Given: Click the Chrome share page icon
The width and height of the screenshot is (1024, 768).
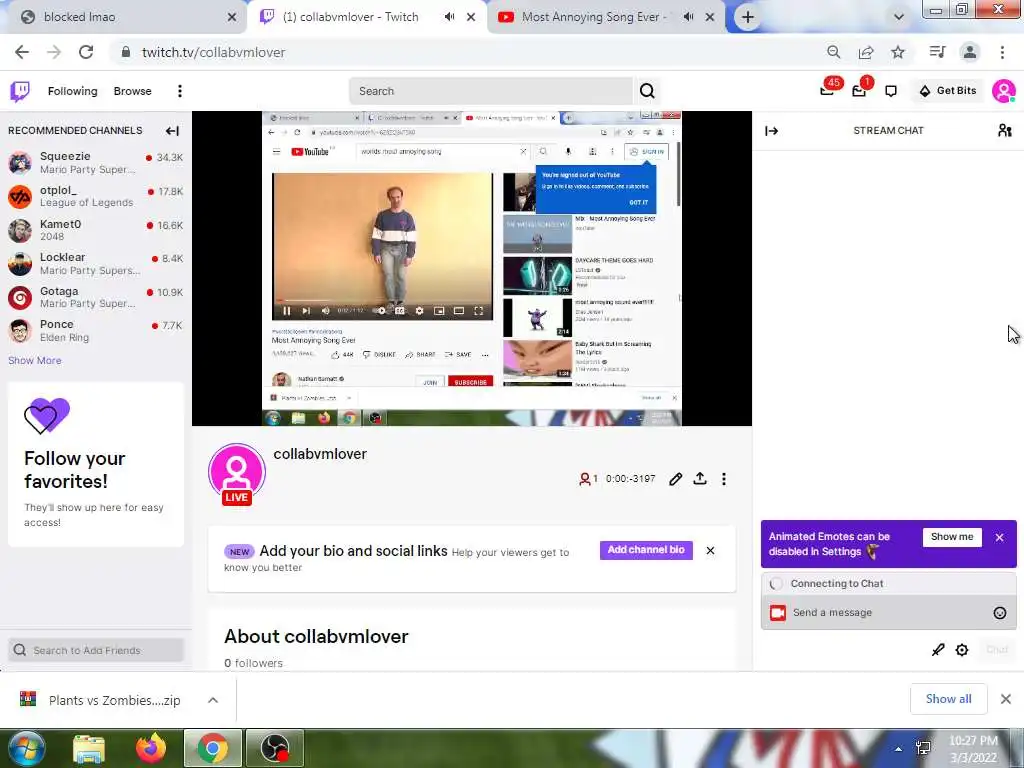Looking at the screenshot, I should pyautogui.click(x=866, y=52).
